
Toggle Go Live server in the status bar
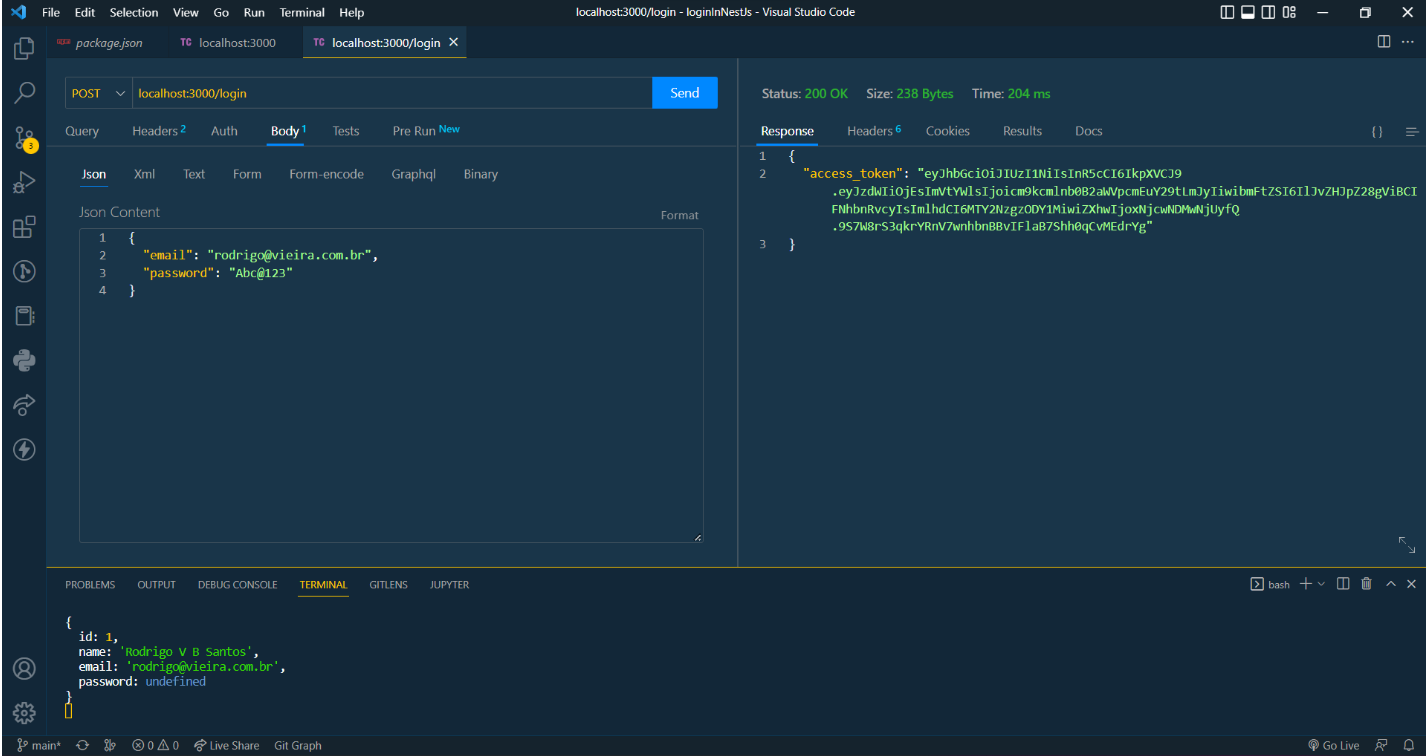pyautogui.click(x=1335, y=745)
